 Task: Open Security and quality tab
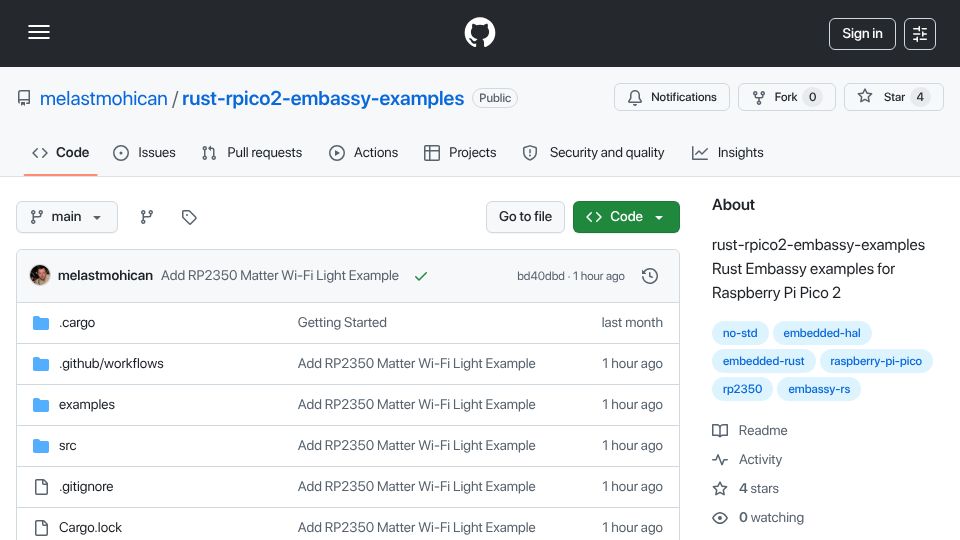[593, 152]
